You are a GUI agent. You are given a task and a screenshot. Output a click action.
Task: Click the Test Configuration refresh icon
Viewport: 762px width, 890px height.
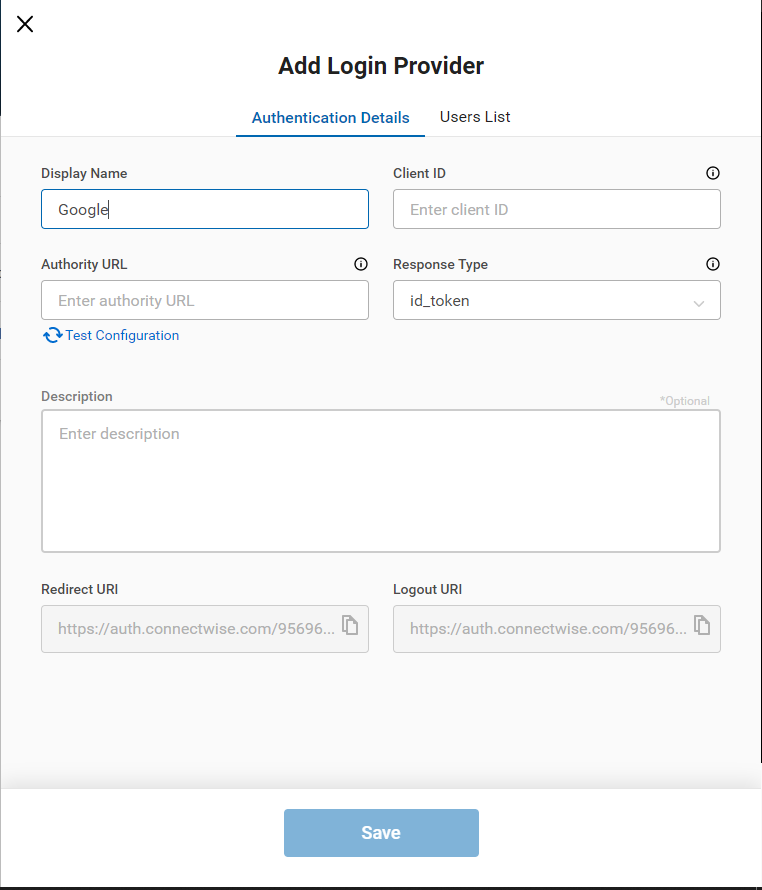(52, 336)
